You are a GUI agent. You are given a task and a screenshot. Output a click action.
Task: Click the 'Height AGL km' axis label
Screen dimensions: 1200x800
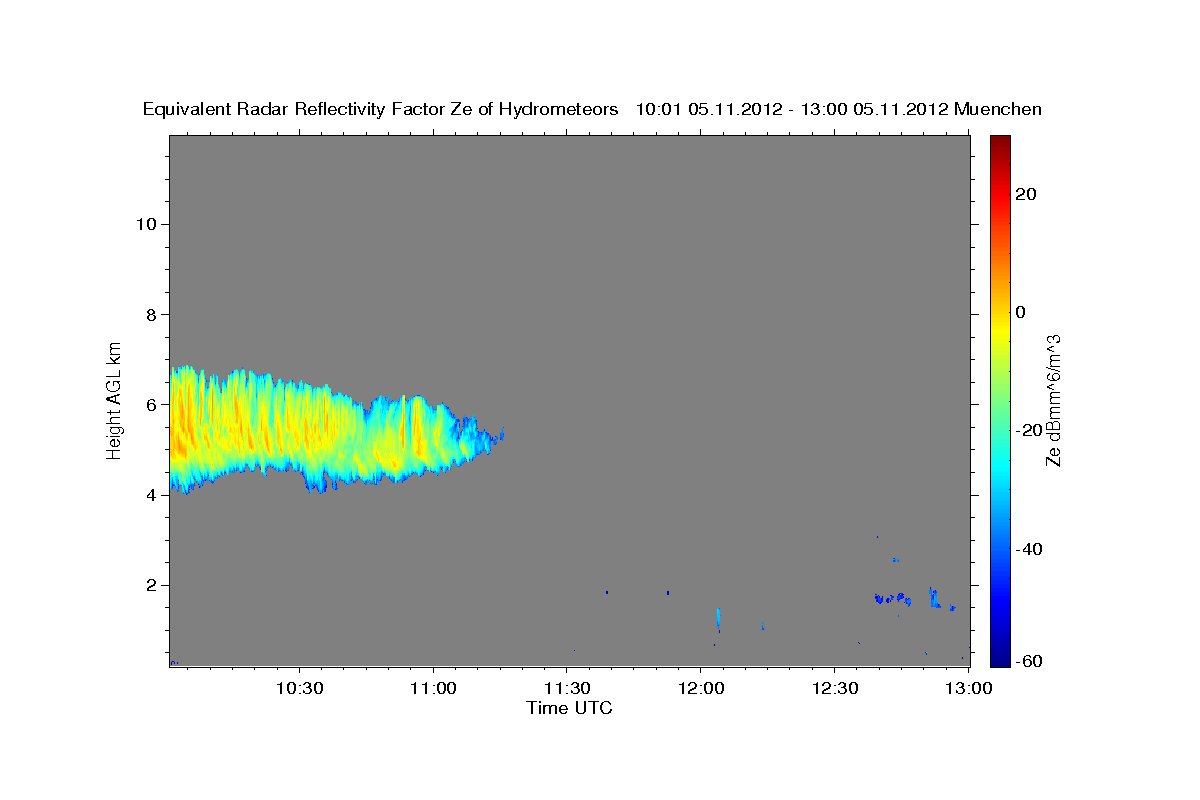[115, 399]
